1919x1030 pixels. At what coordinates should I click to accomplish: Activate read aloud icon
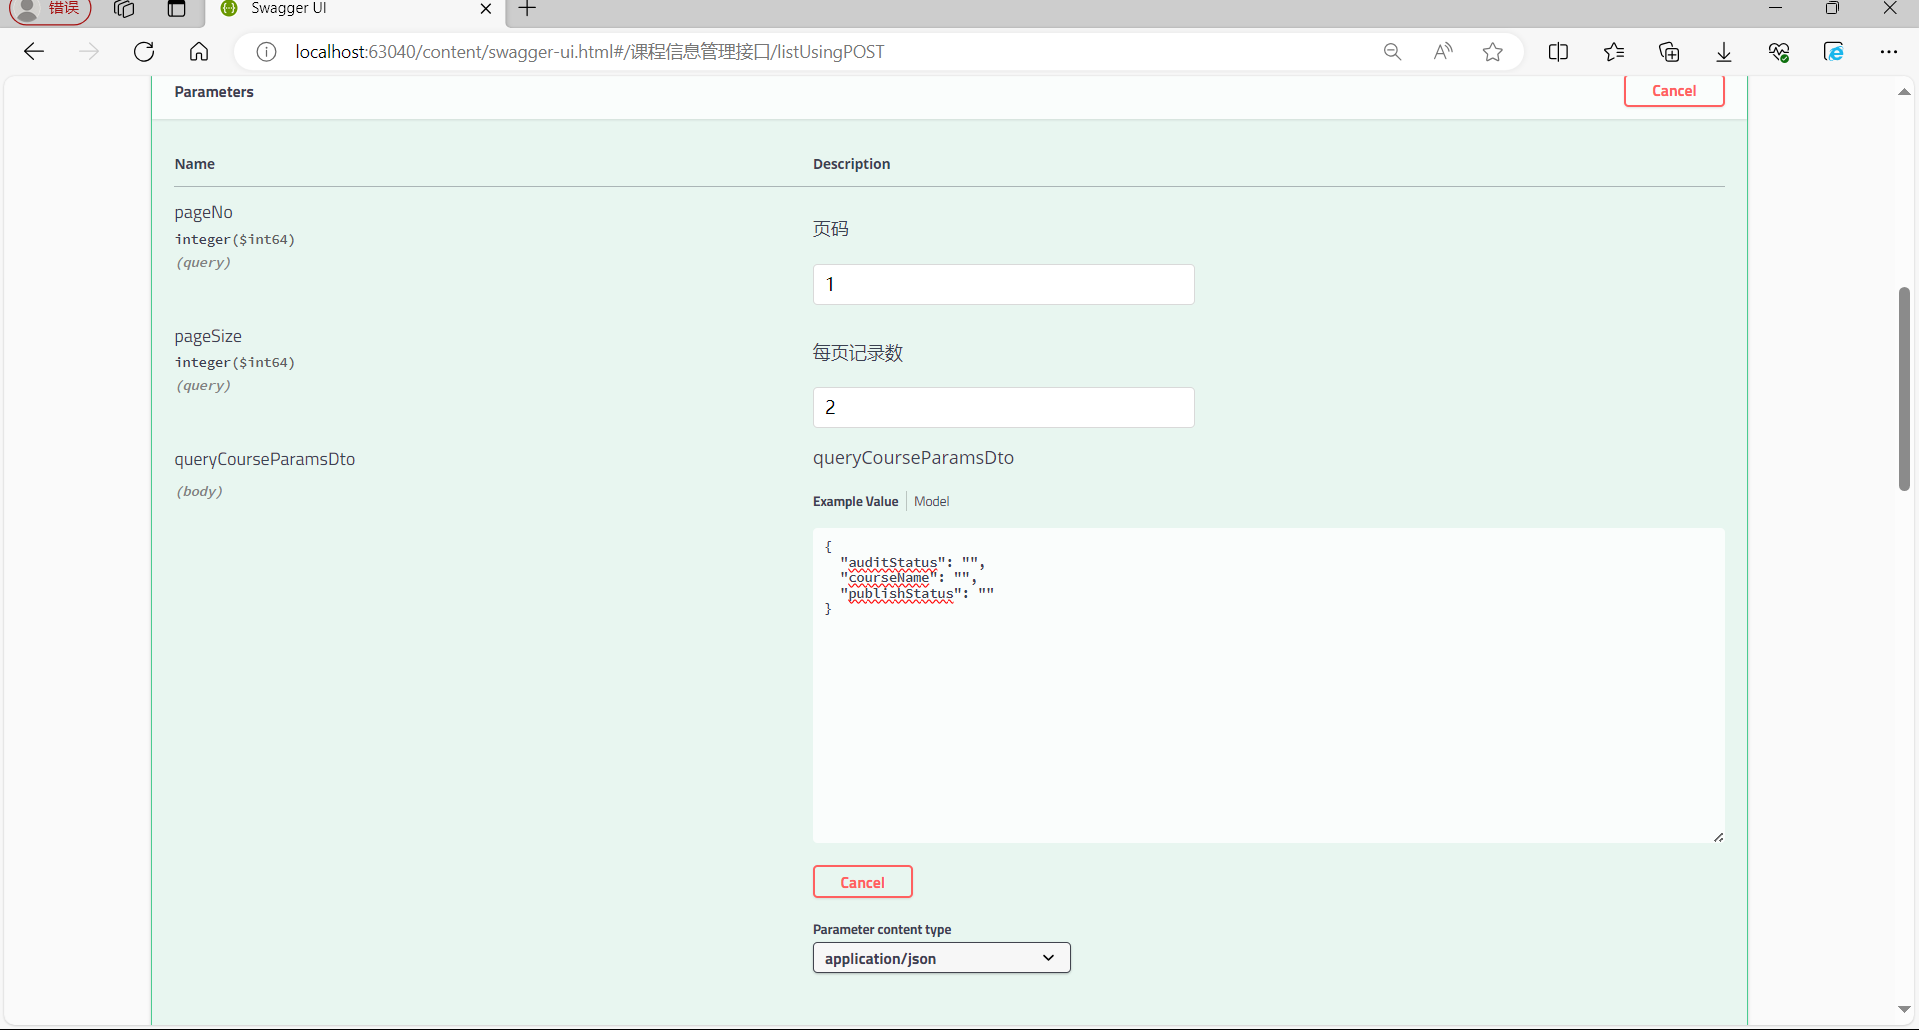tap(1442, 52)
